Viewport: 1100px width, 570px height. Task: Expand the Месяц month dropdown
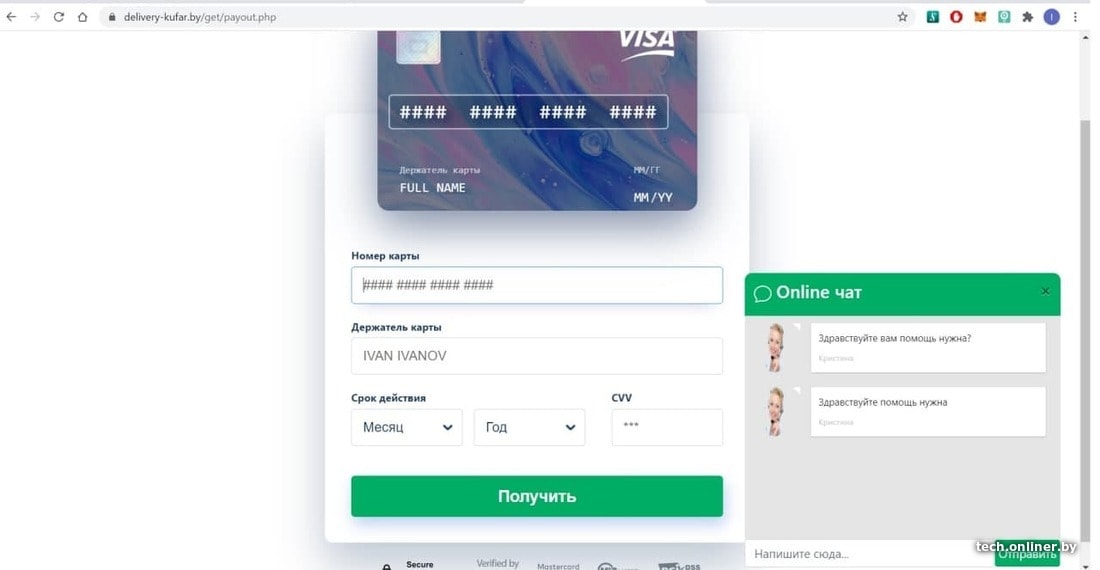[407, 427]
